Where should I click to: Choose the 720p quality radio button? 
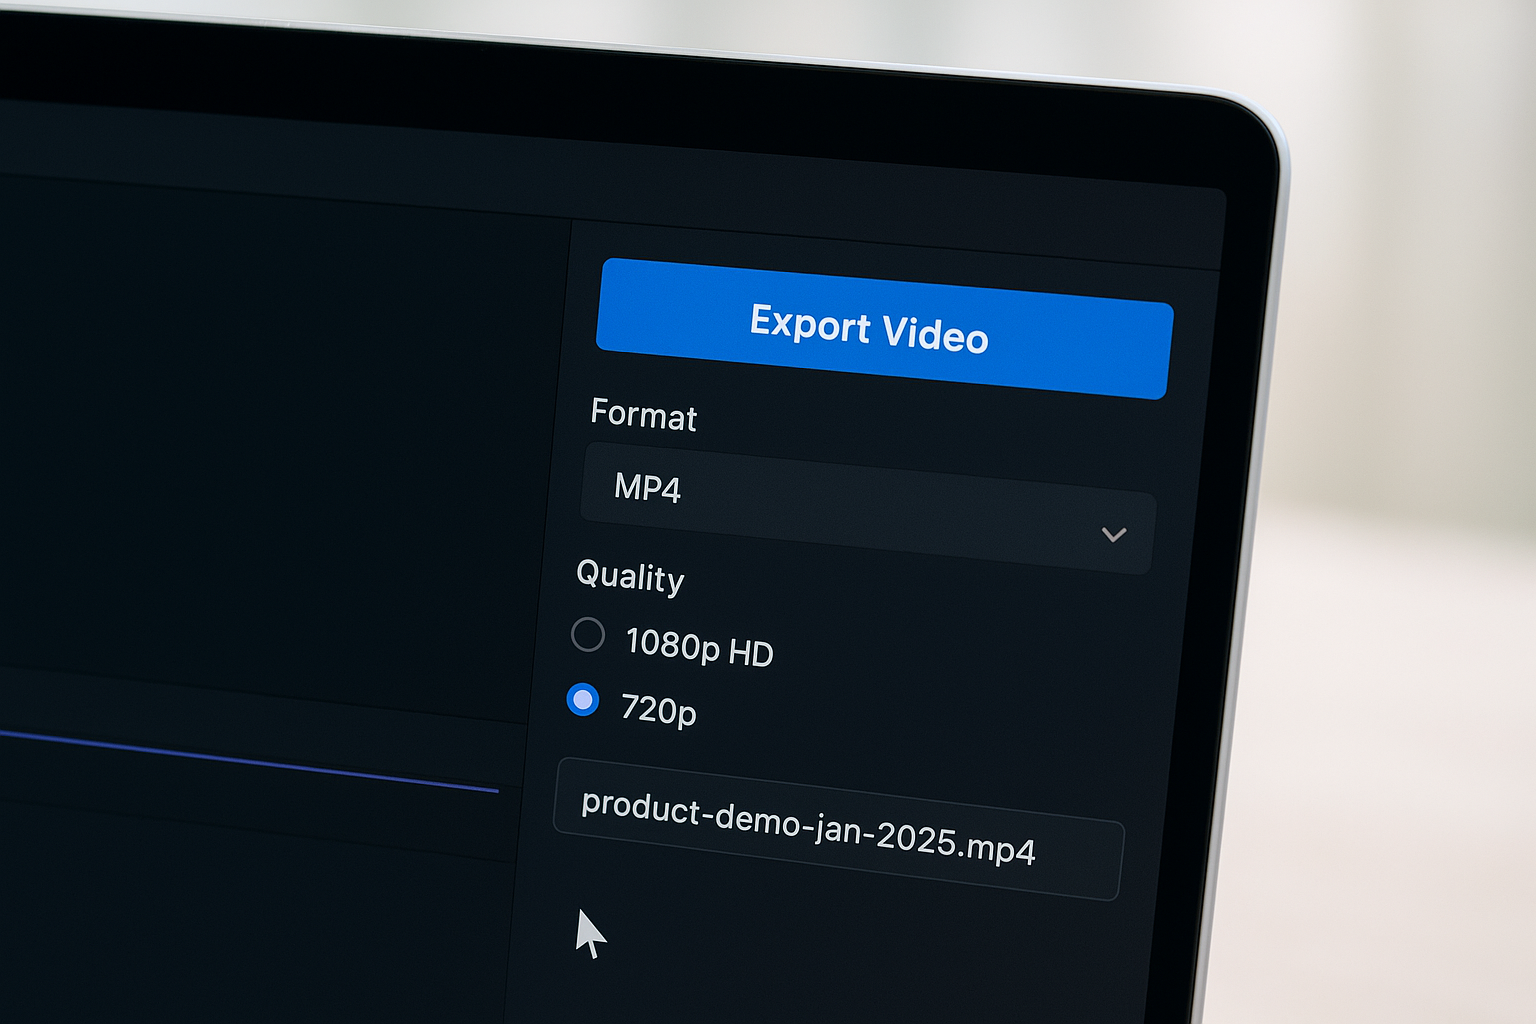(583, 699)
